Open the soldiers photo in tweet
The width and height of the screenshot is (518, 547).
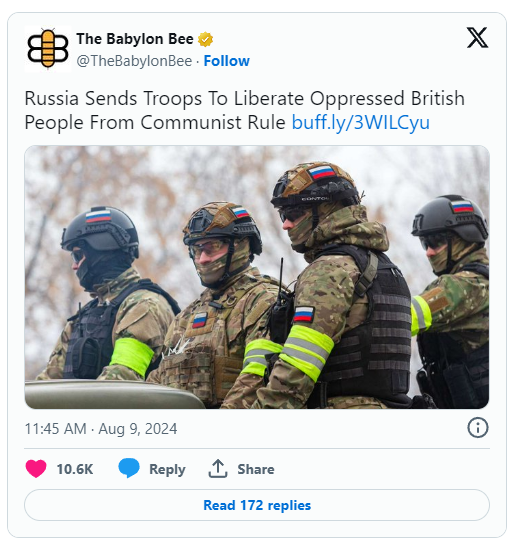coord(257,277)
